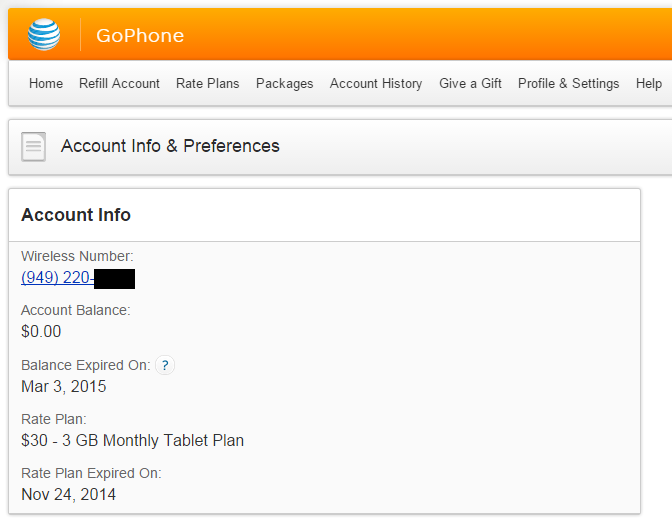Open the Balance Expired On help icon
672x522 pixels.
165,365
